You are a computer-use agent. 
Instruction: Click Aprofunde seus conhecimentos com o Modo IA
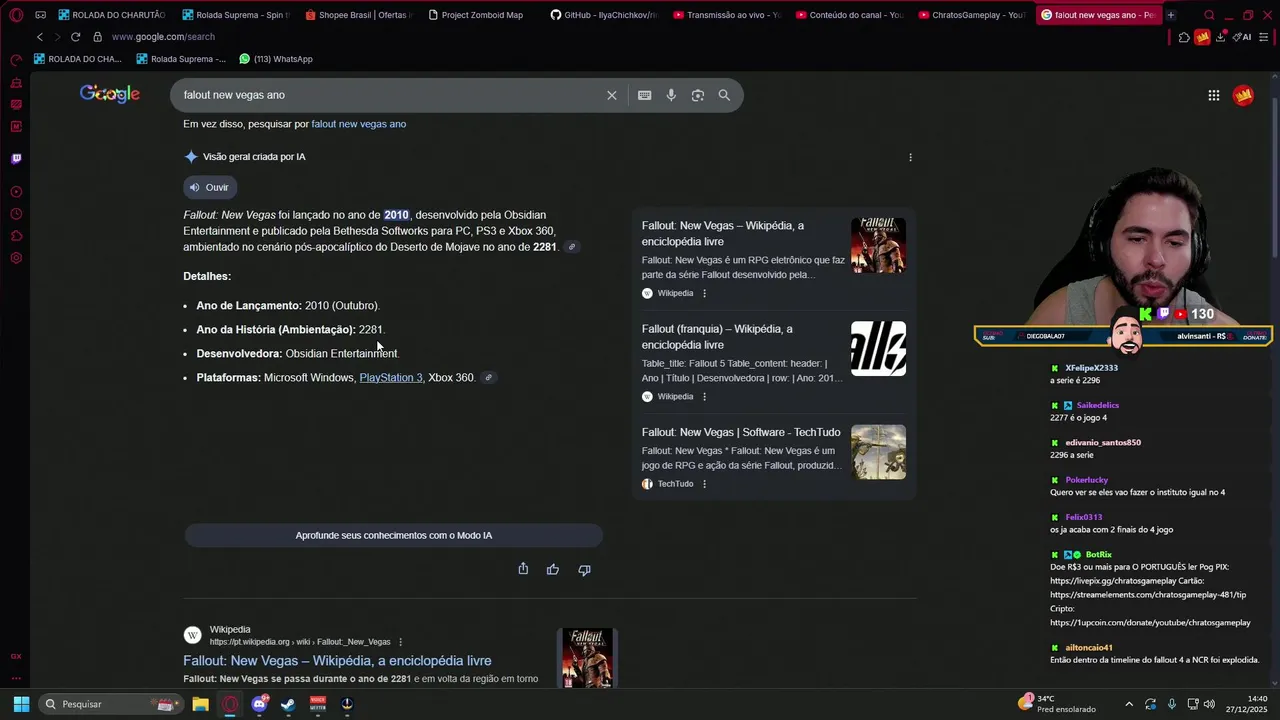[x=394, y=535]
